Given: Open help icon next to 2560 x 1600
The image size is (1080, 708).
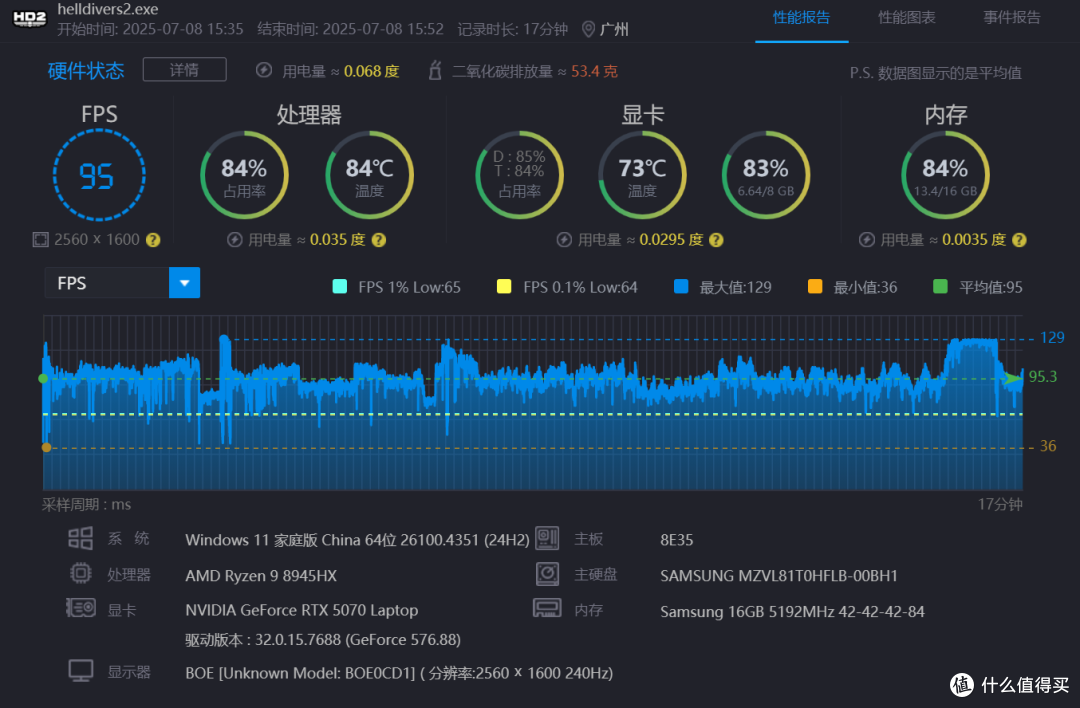Looking at the screenshot, I should pyautogui.click(x=153, y=240).
